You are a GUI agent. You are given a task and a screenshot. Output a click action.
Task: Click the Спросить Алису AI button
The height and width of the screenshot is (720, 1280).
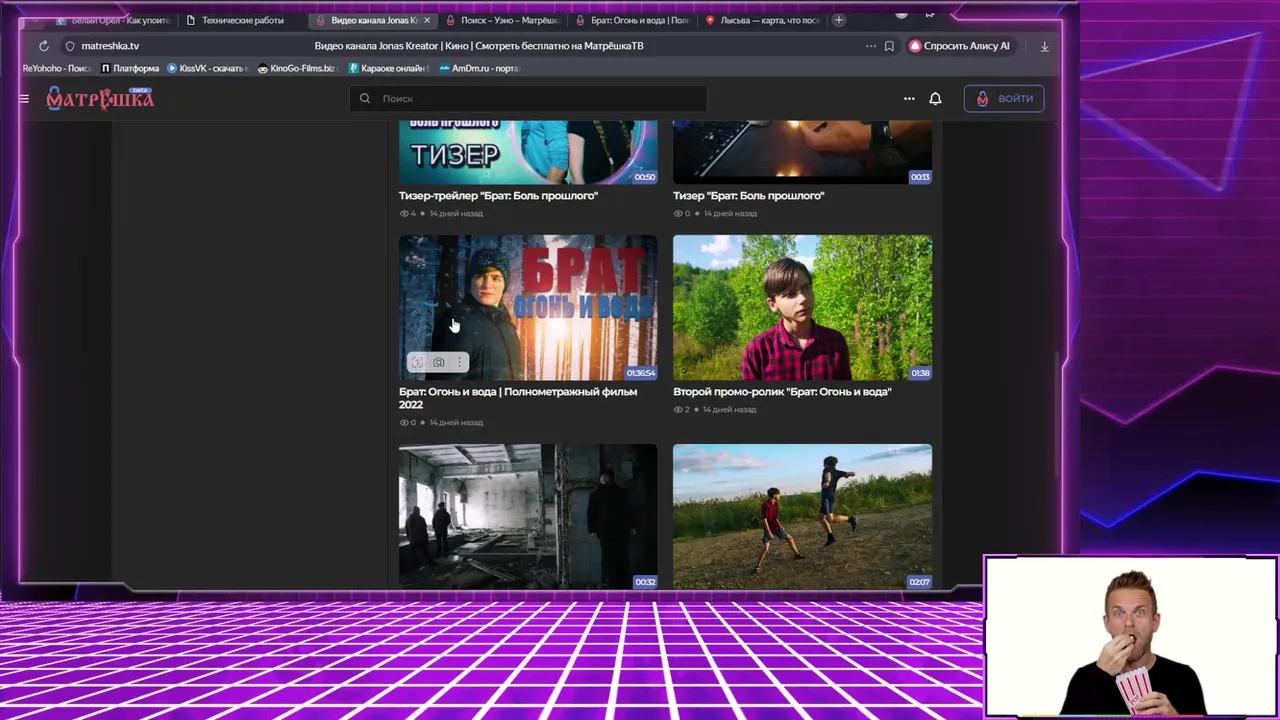click(x=960, y=46)
